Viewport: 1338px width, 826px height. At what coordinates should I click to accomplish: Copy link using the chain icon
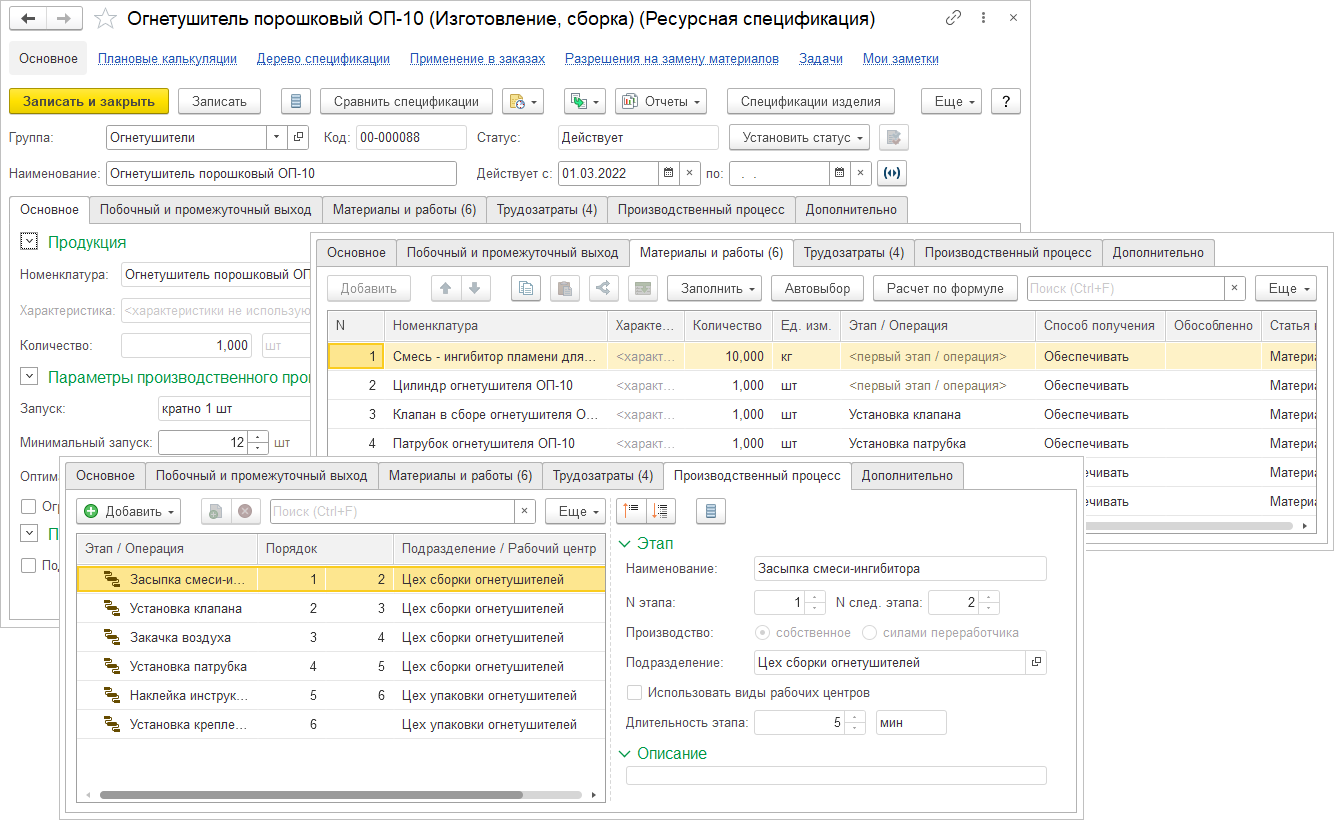(955, 19)
